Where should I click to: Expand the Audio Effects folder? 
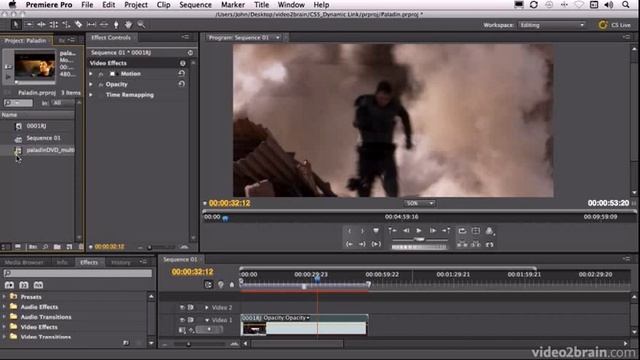tap(4, 307)
